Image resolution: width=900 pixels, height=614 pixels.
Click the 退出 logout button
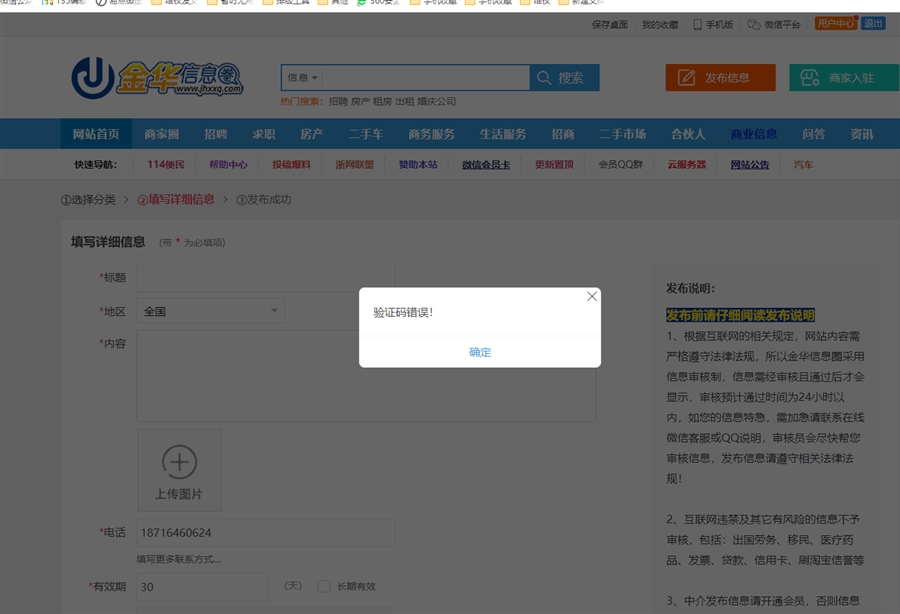tap(873, 24)
